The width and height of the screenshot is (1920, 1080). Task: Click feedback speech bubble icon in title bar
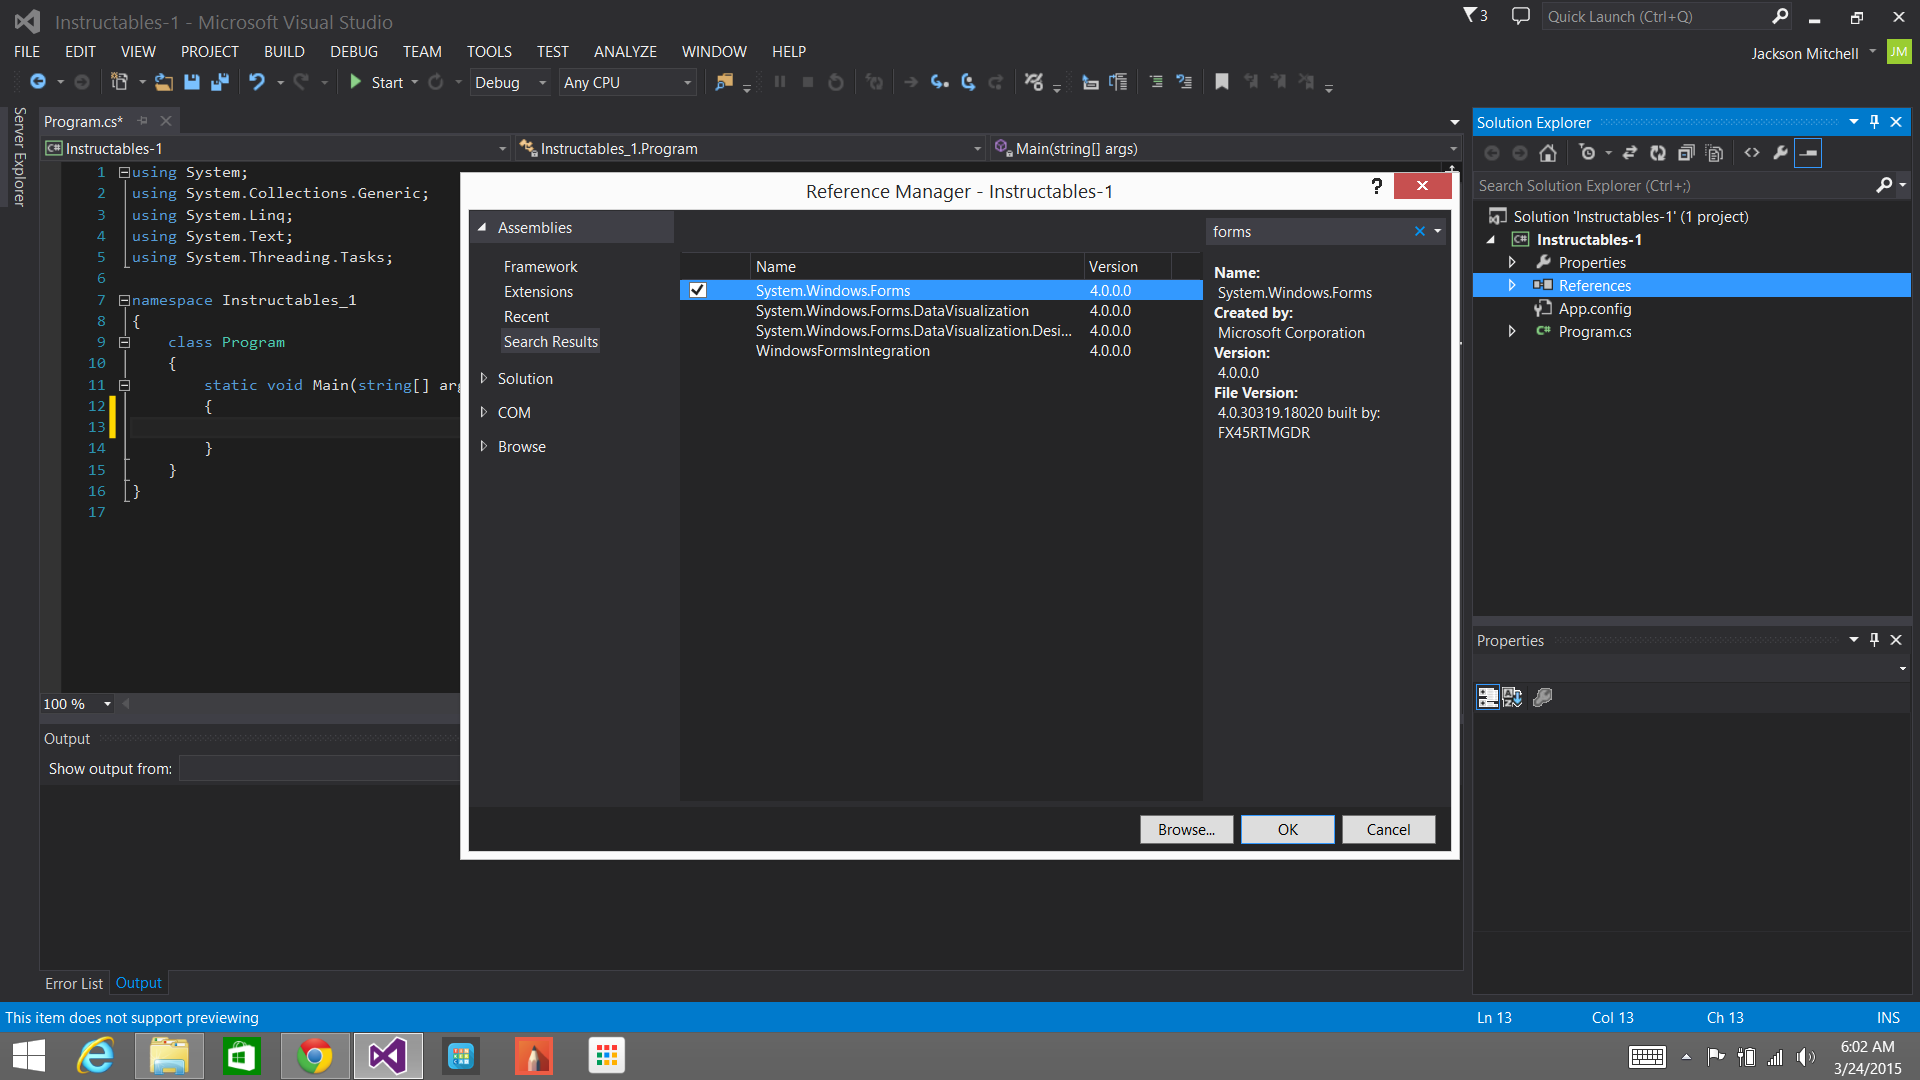coord(1521,16)
